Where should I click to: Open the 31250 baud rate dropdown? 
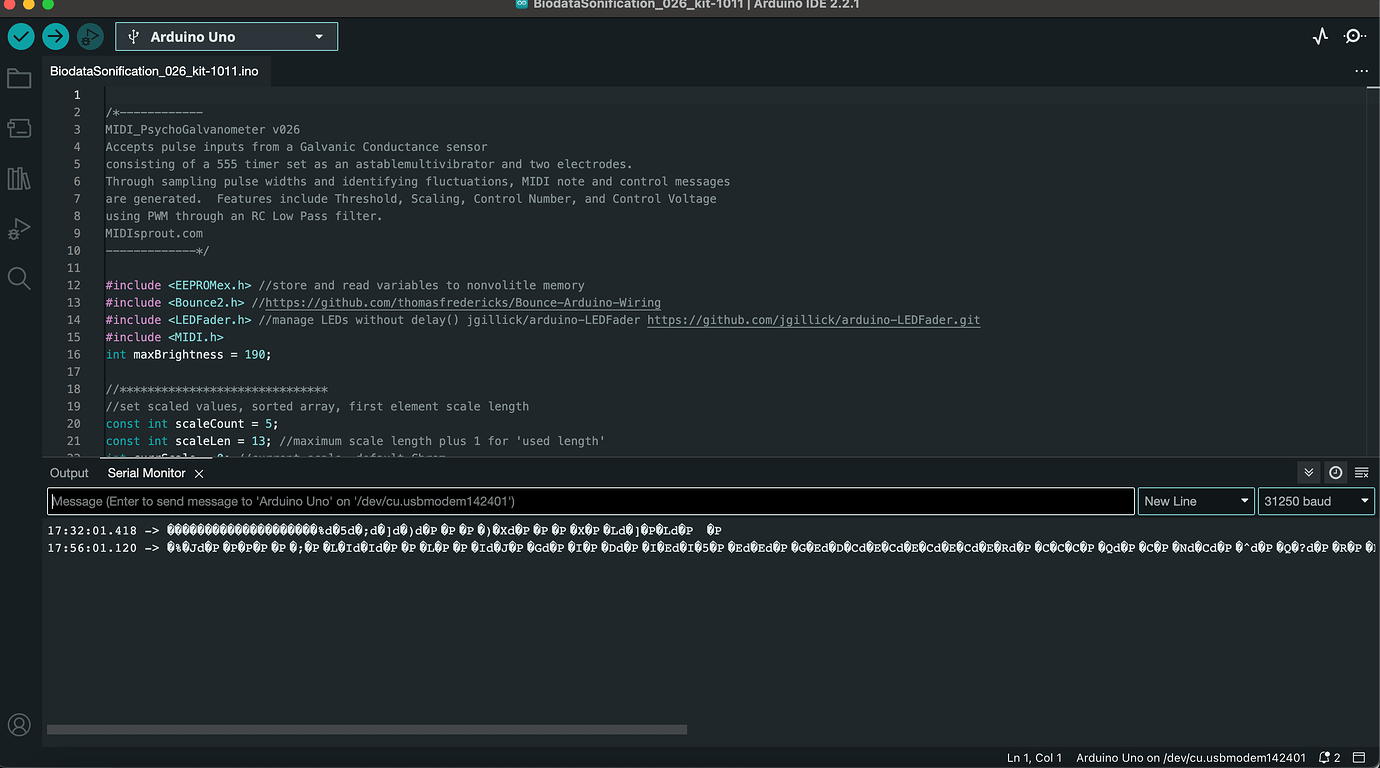(x=1316, y=500)
